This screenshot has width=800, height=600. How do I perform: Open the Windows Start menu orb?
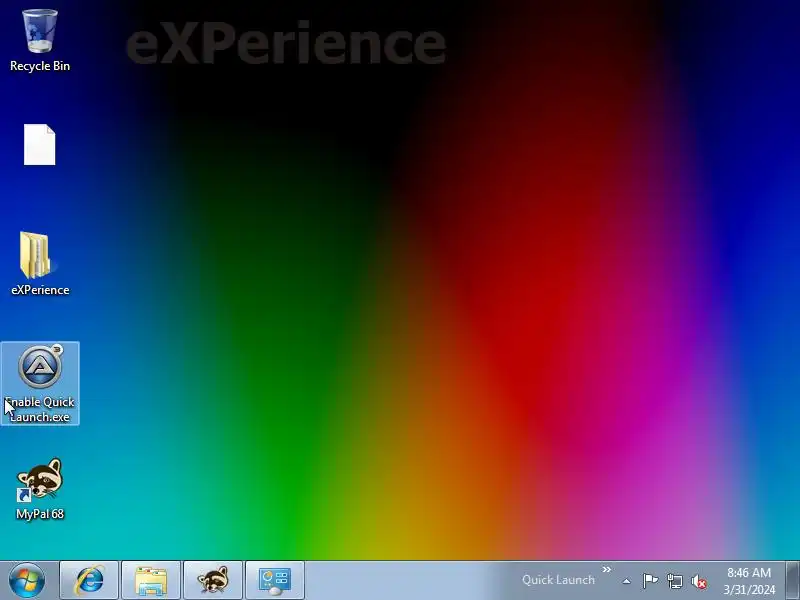point(27,580)
